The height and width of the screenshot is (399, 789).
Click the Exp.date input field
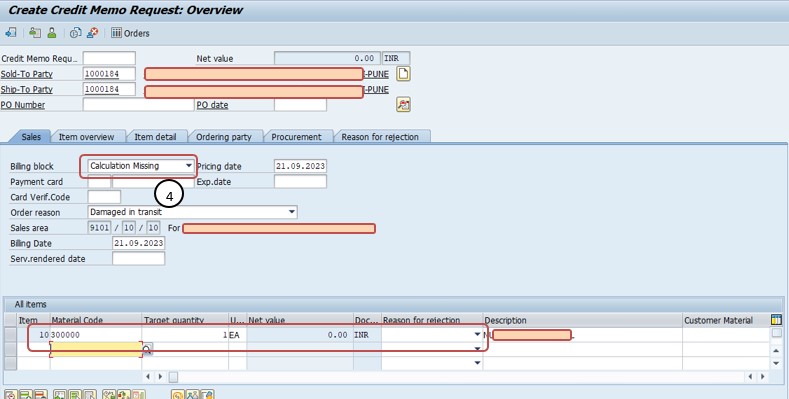coord(300,181)
